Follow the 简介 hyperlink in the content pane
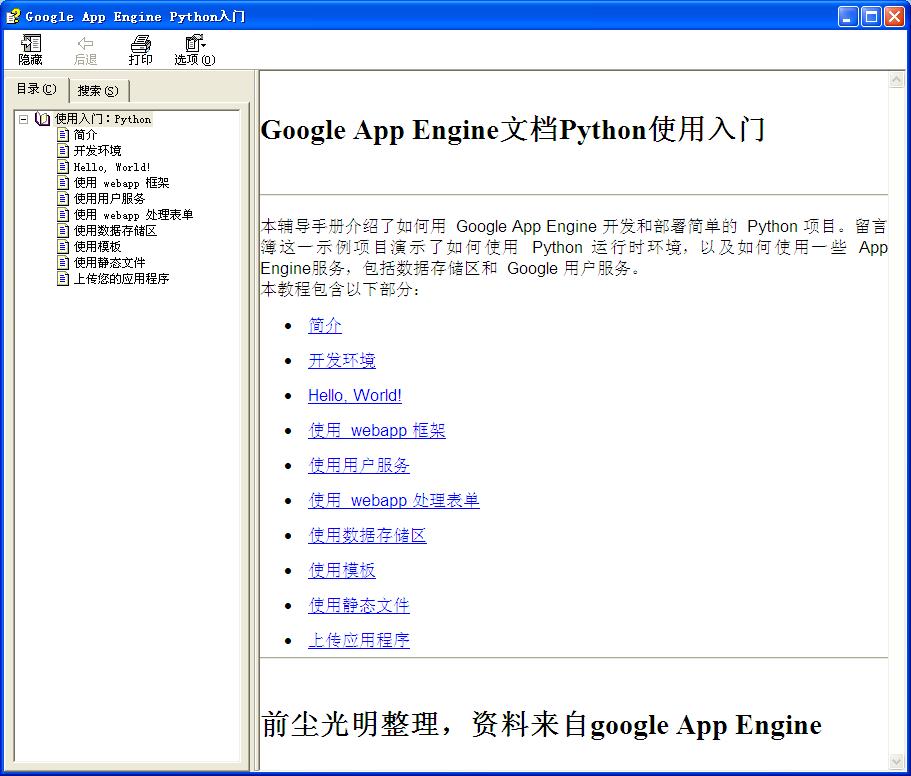Image resolution: width=911 pixels, height=776 pixels. [325, 326]
